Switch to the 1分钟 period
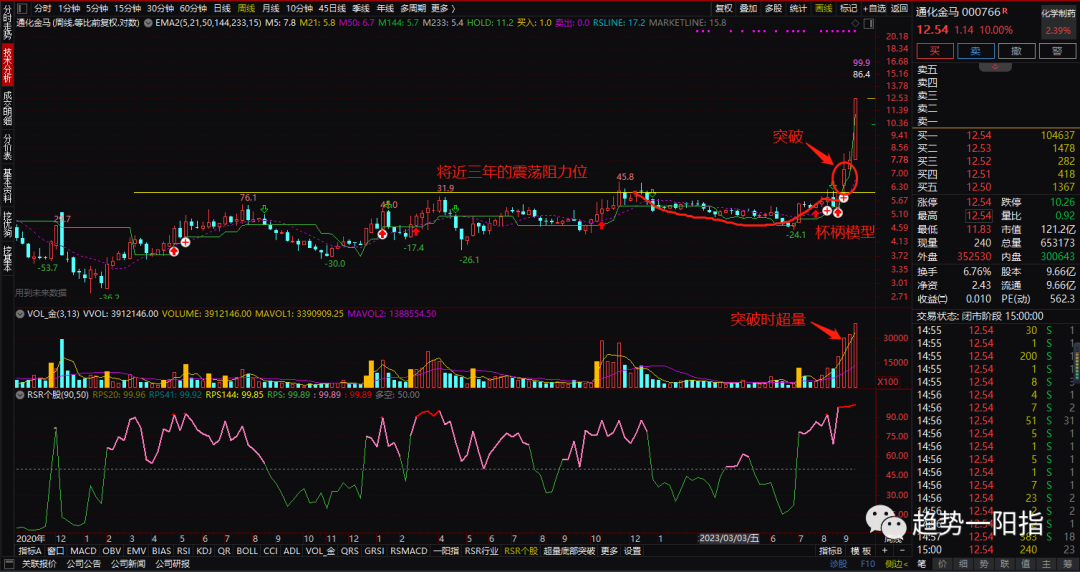Viewport: 1080px width, 572px height. tap(69, 8)
